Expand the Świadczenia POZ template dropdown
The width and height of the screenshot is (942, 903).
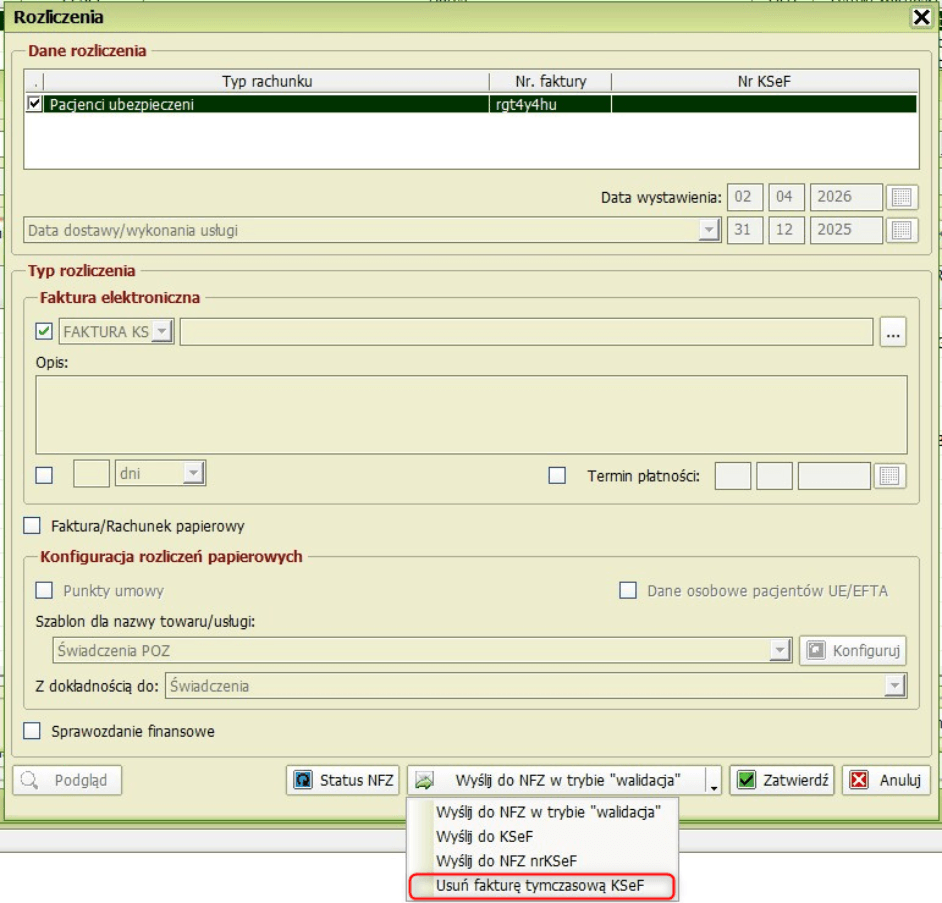[x=781, y=651]
